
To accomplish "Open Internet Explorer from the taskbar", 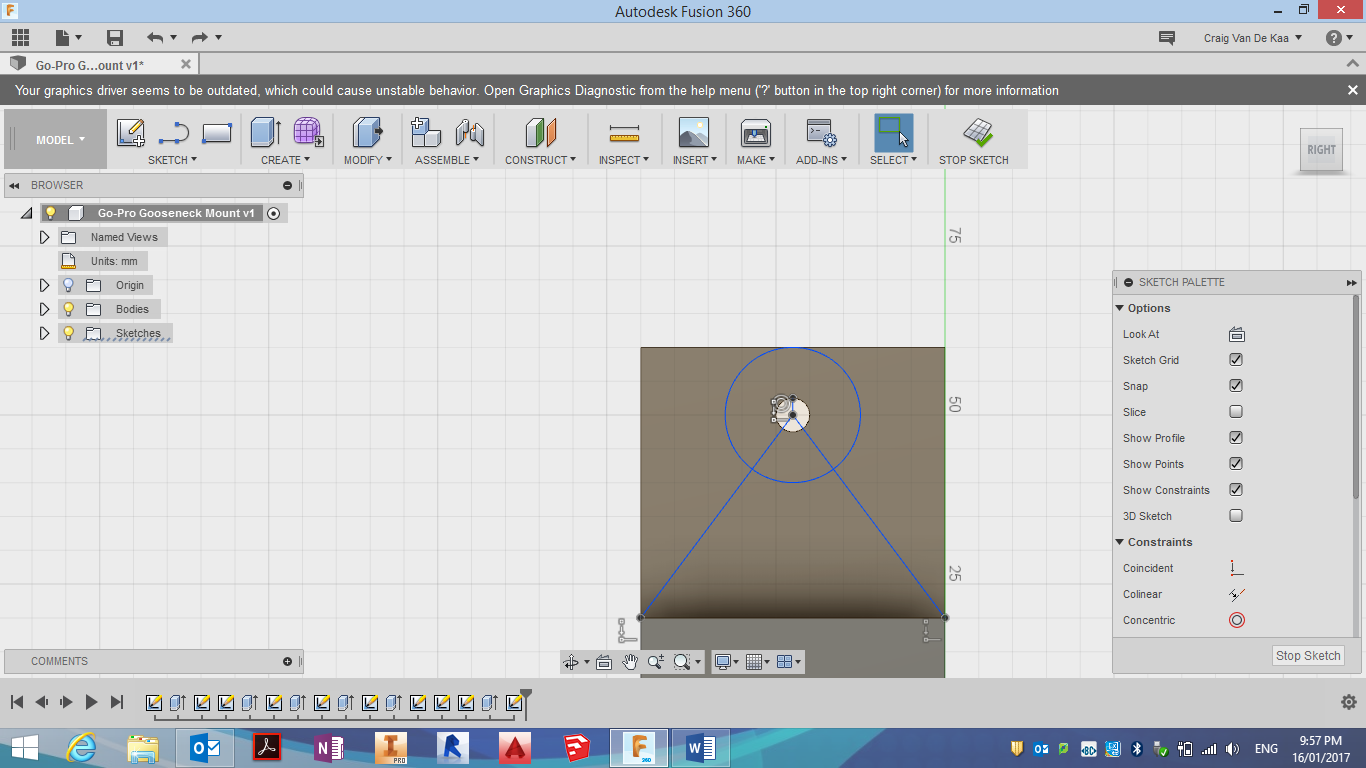I will (80, 748).
